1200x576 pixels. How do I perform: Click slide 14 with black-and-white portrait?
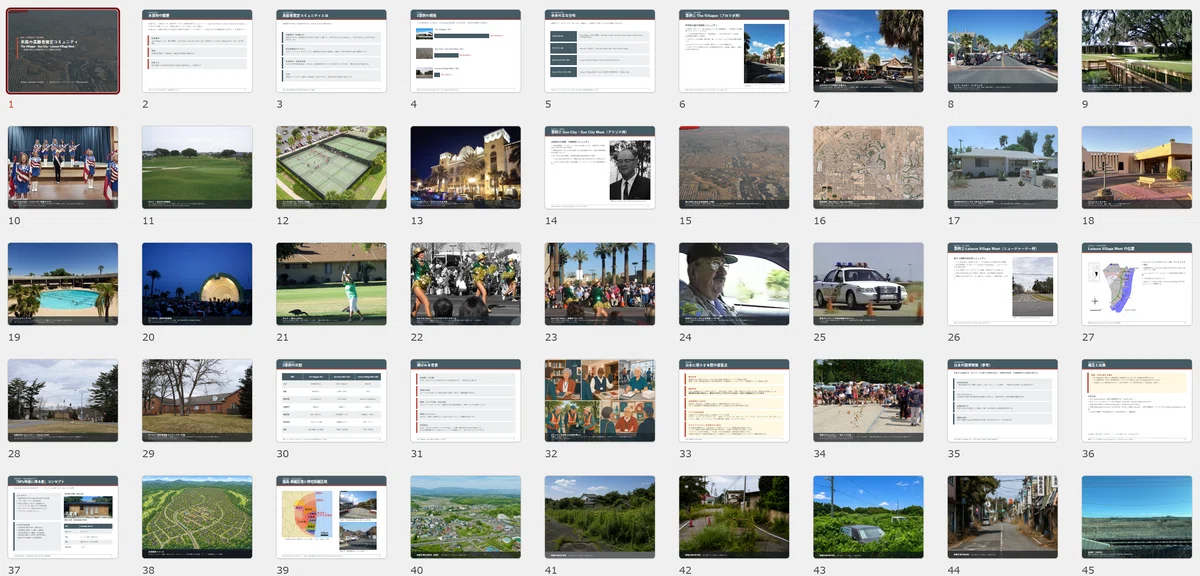coord(600,167)
